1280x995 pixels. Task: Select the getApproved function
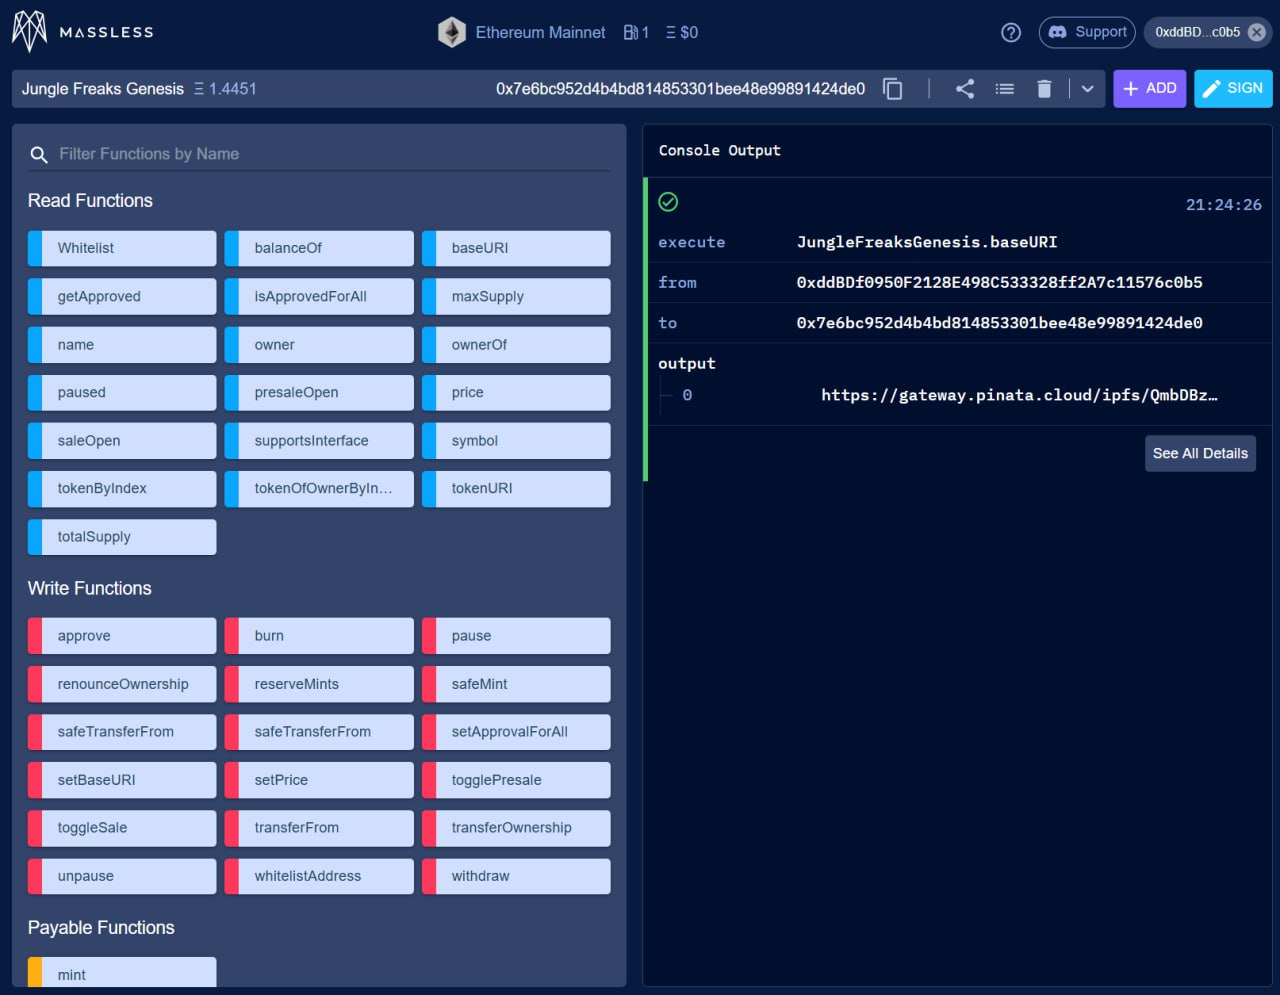[x=122, y=296]
